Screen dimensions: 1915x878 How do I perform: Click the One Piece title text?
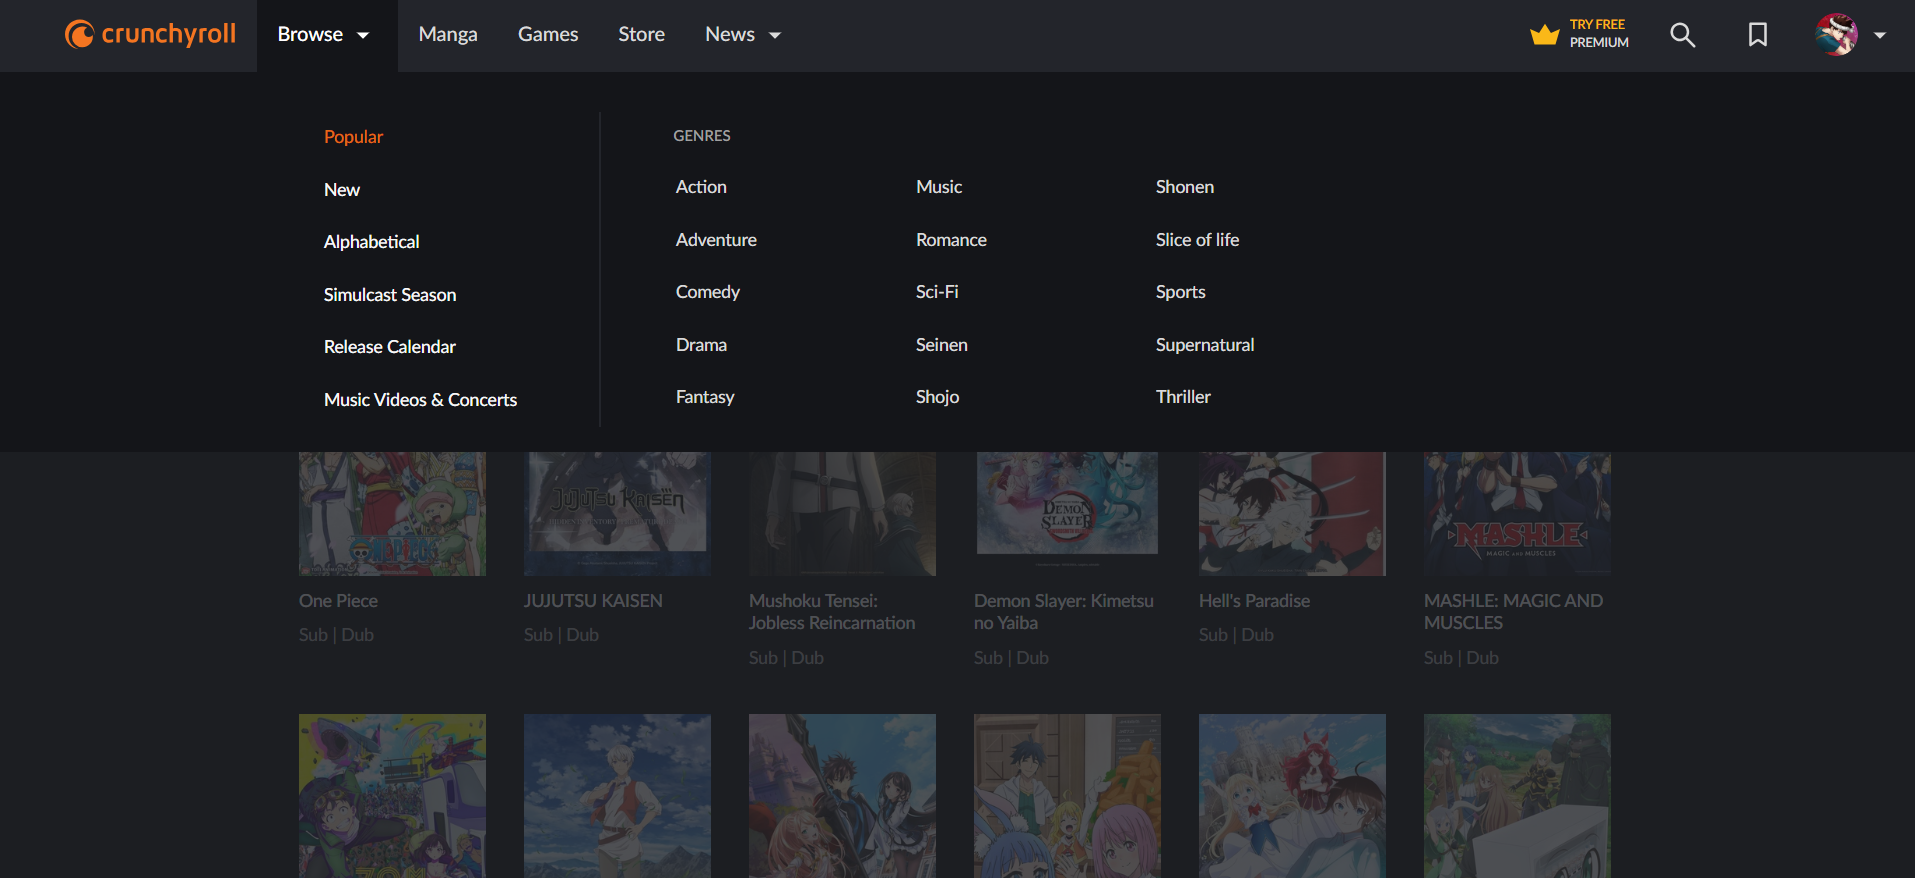338,601
